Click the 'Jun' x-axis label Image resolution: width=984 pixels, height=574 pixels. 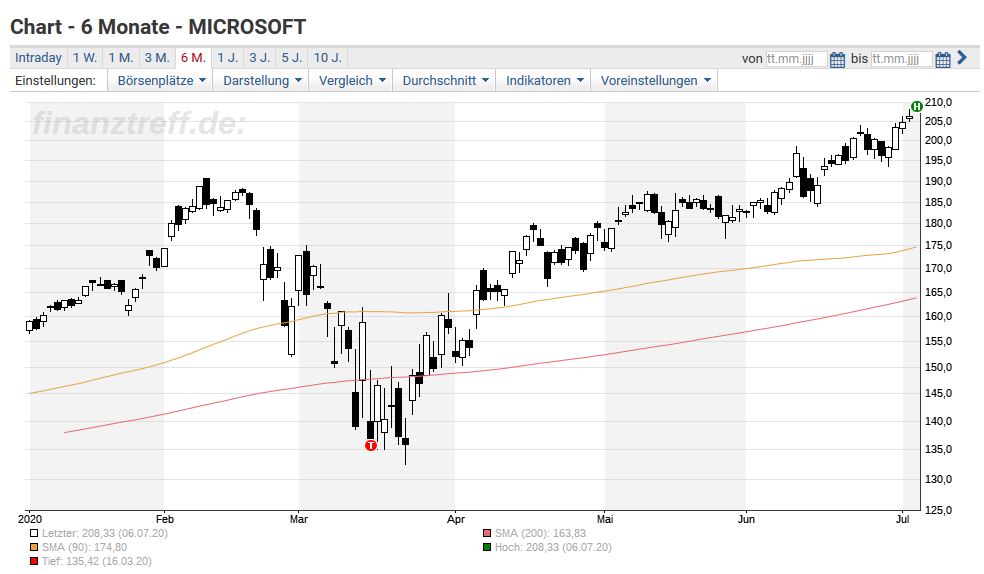click(x=746, y=519)
